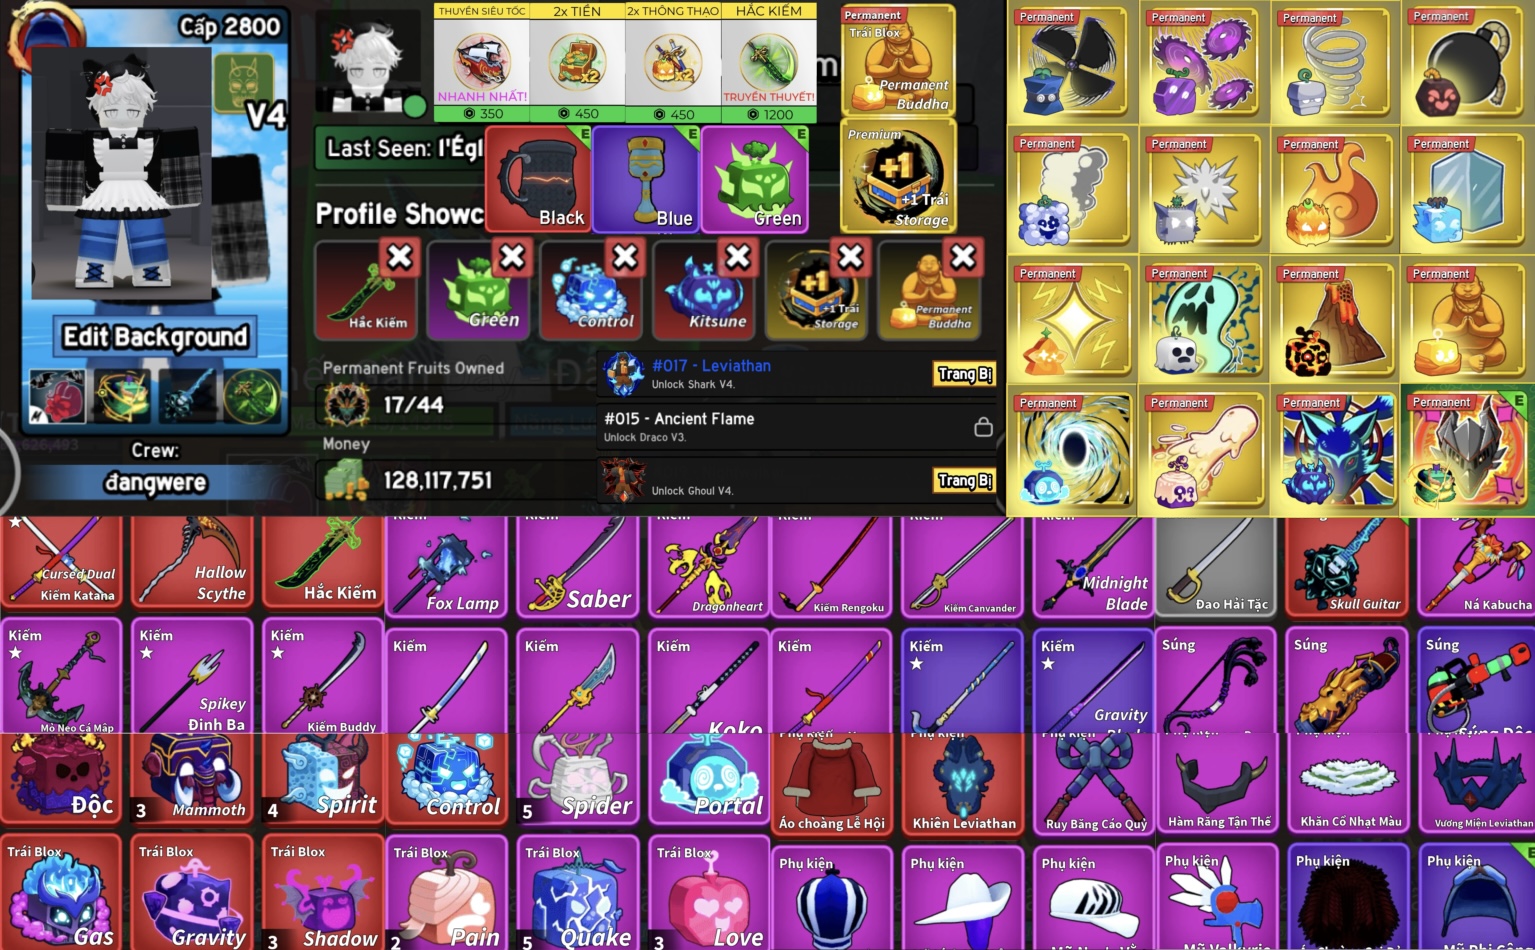Click Trang Bị for Leviathan title
The image size is (1535, 950).
point(965,374)
